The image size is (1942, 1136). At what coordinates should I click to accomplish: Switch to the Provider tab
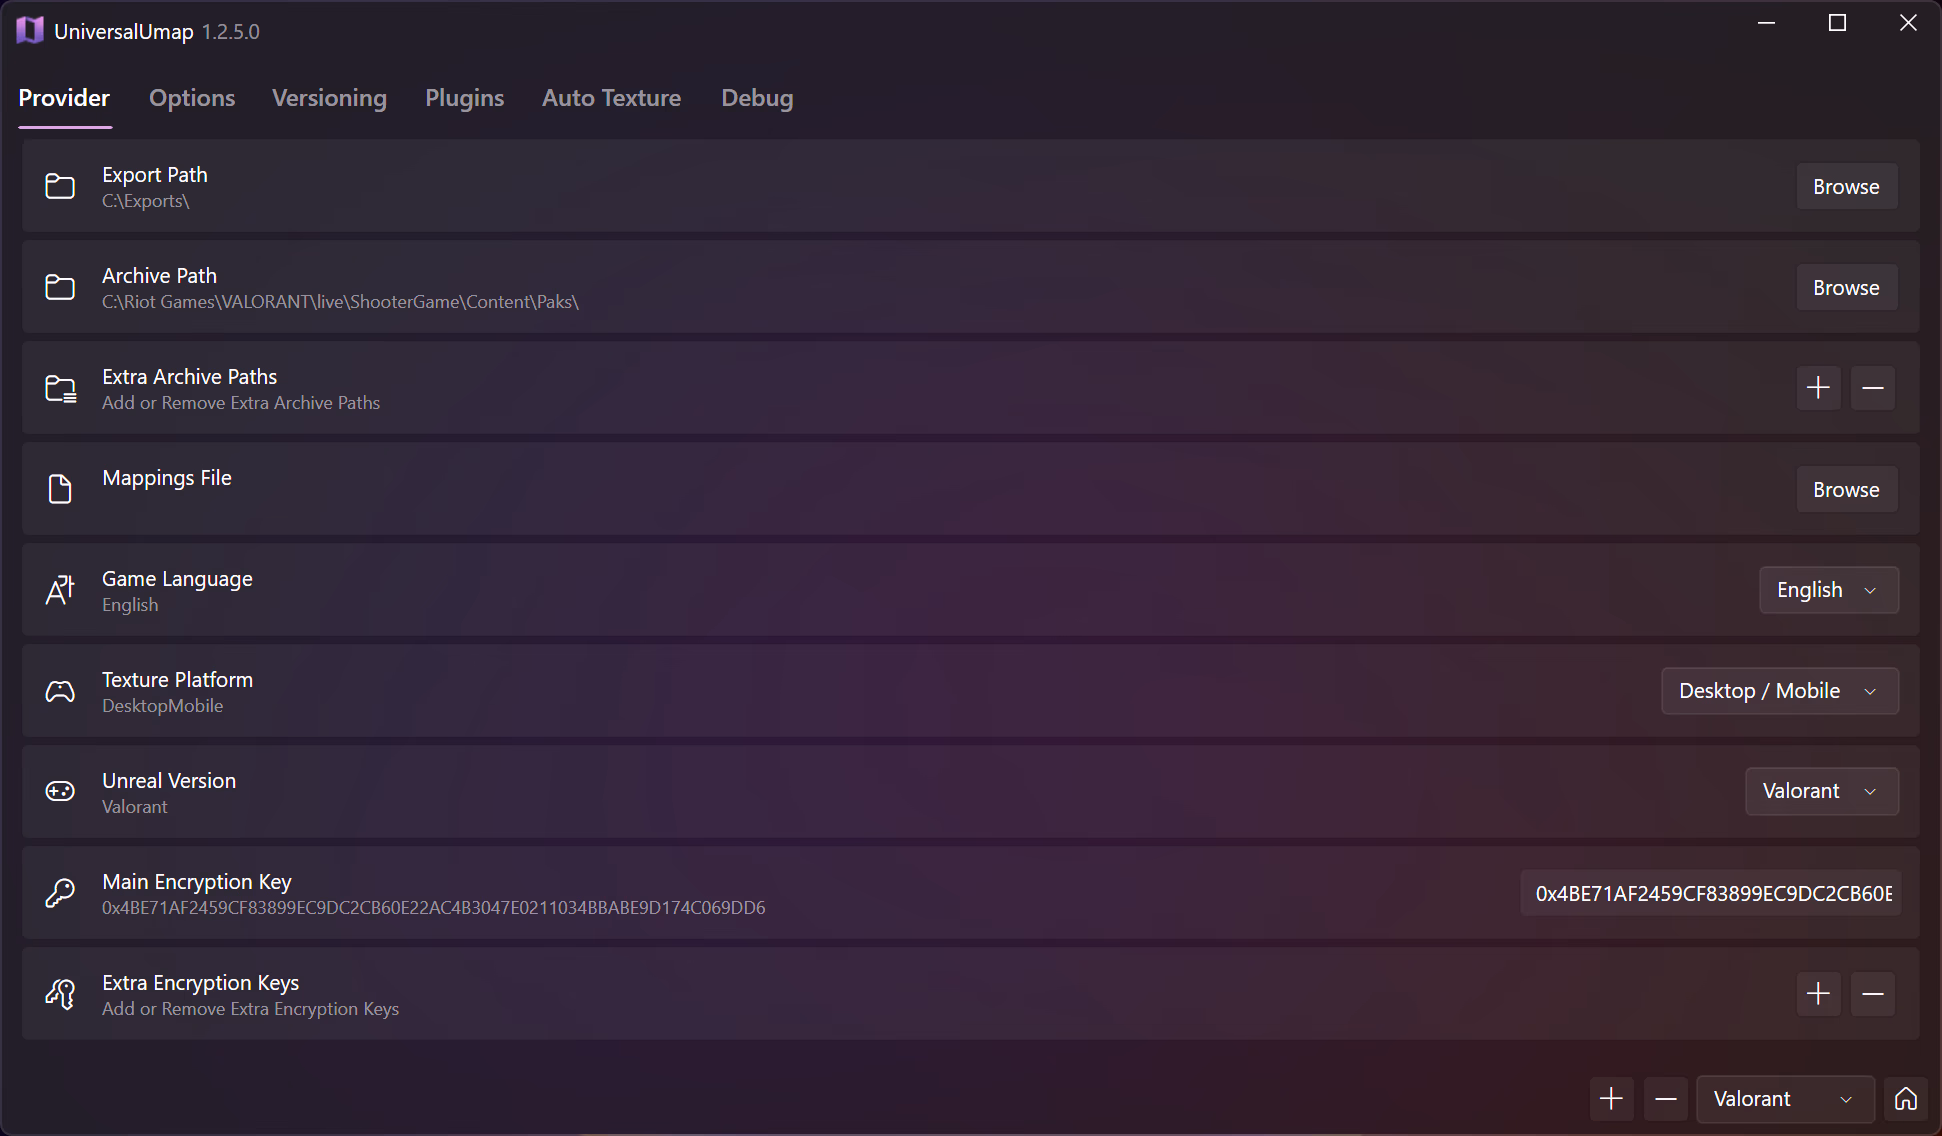tap(64, 98)
